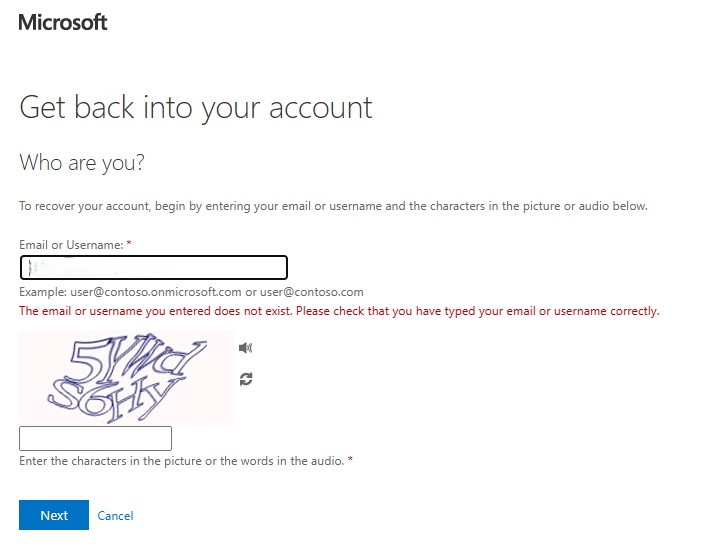Click the user@contoso.onmicrosoft.com example text

156,291
